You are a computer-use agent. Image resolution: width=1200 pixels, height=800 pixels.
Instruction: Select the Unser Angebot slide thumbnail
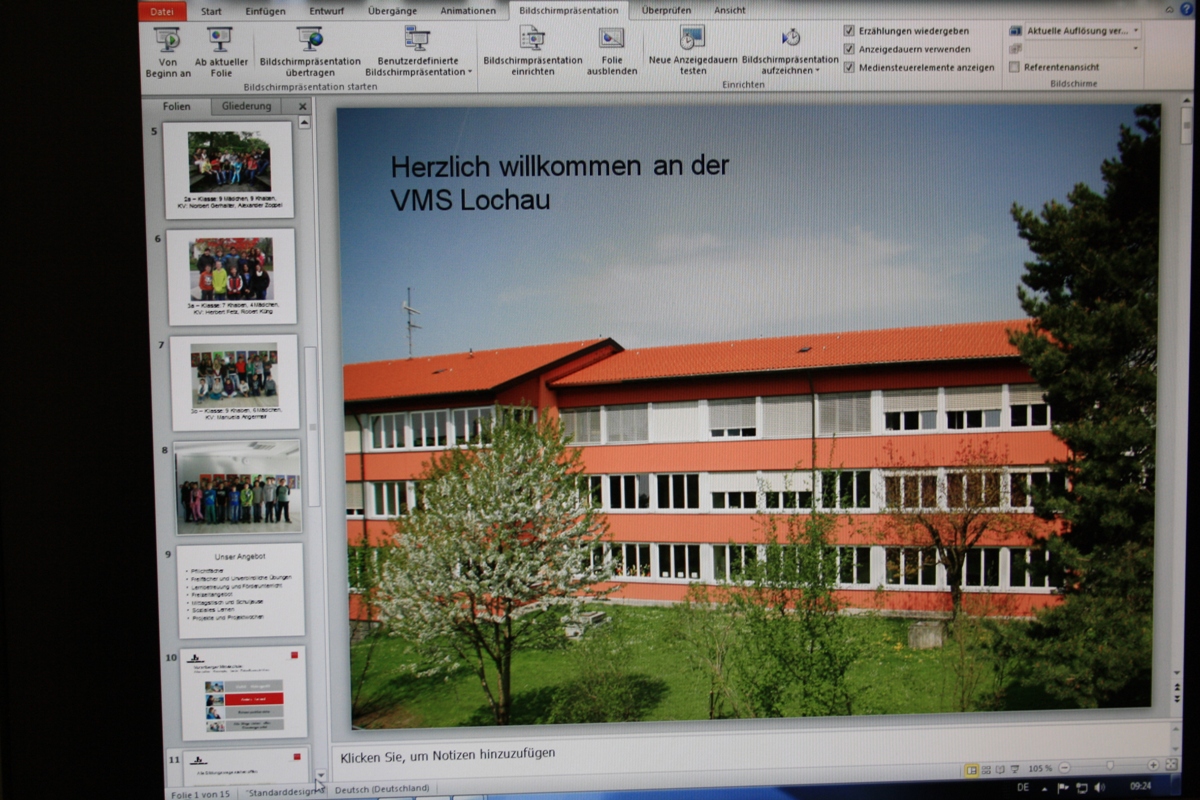click(x=240, y=590)
